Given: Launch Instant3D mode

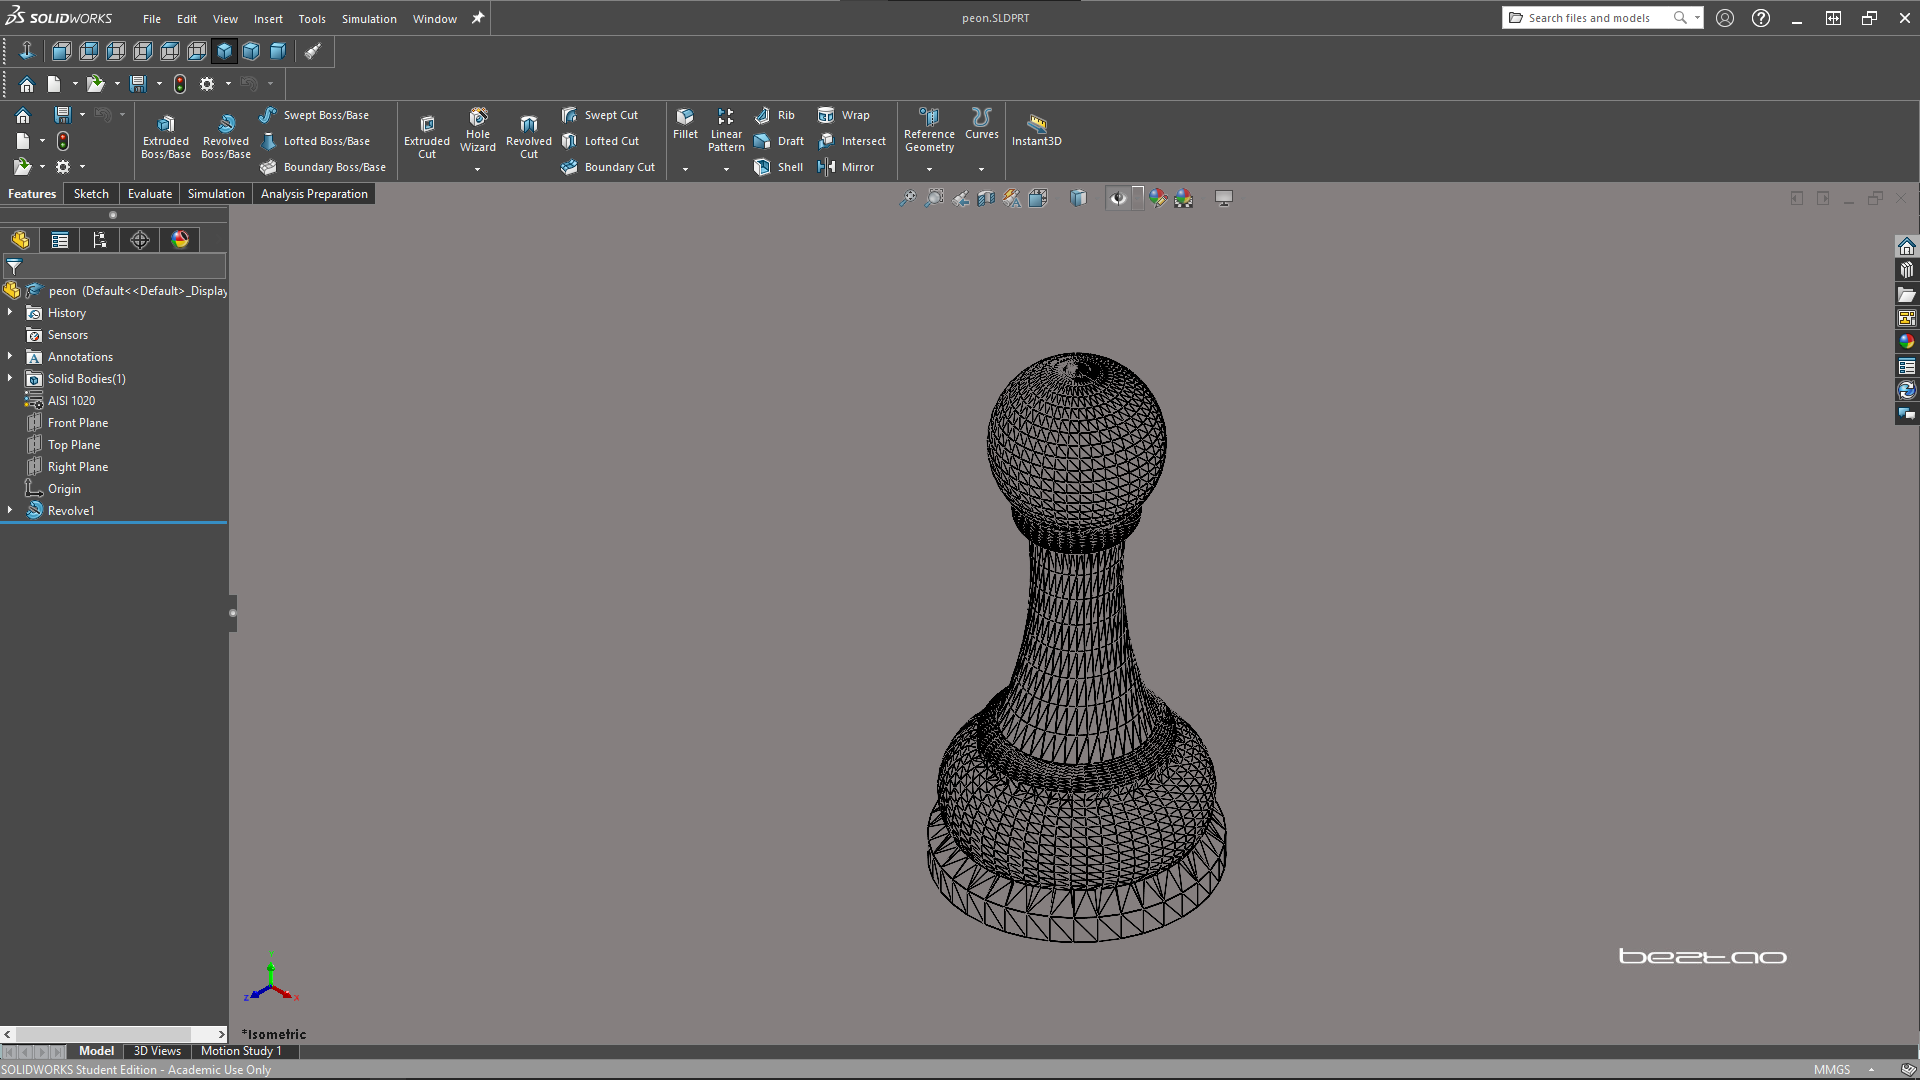Looking at the screenshot, I should 1036,129.
